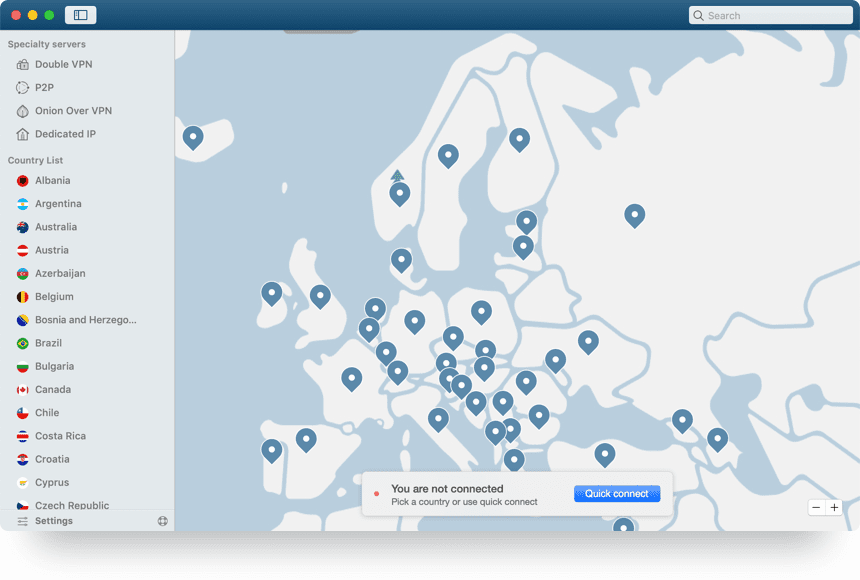Open Double VPN specialty servers
860x580 pixels.
tap(88, 64)
